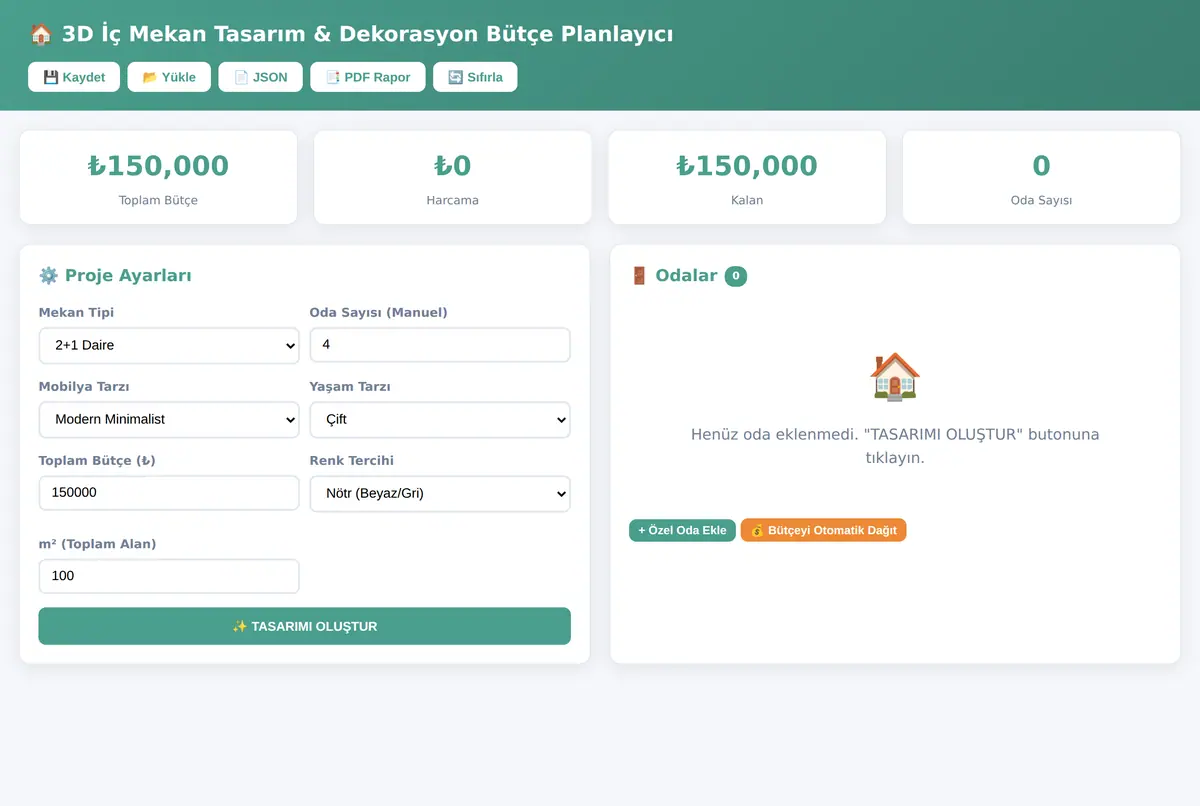
Task: Click into the Toplam Bütçe input
Action: point(169,493)
